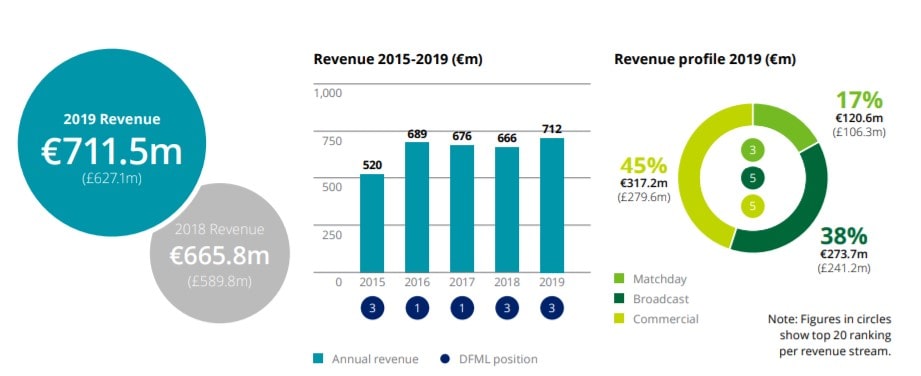Click the Commercial ranking circle in donut
The image size is (921, 376).
pyautogui.click(x=752, y=205)
